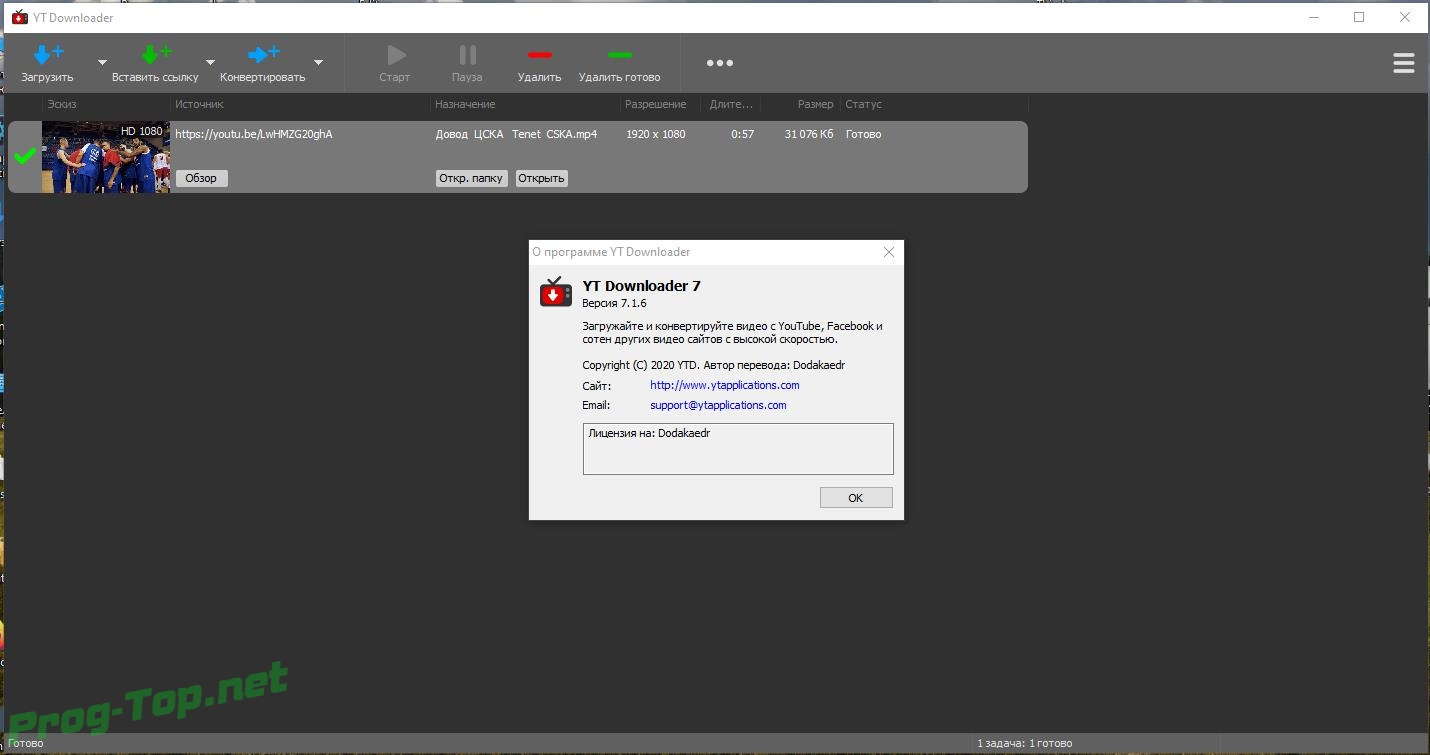Click the 1920 x 1080 resolution cell

click(656, 134)
